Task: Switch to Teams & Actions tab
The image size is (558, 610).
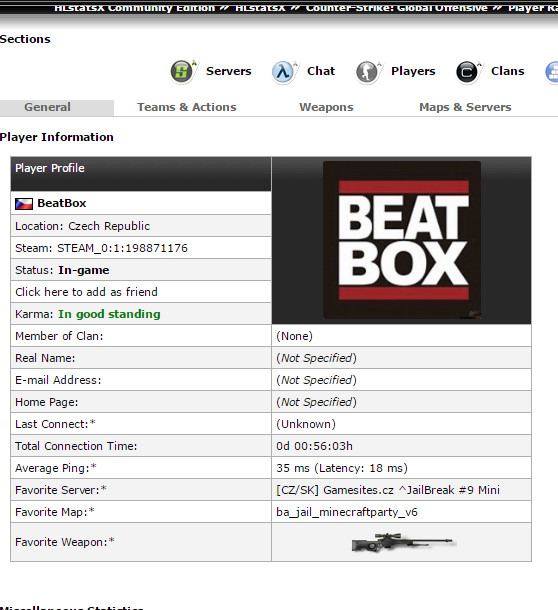Action: 187,107
